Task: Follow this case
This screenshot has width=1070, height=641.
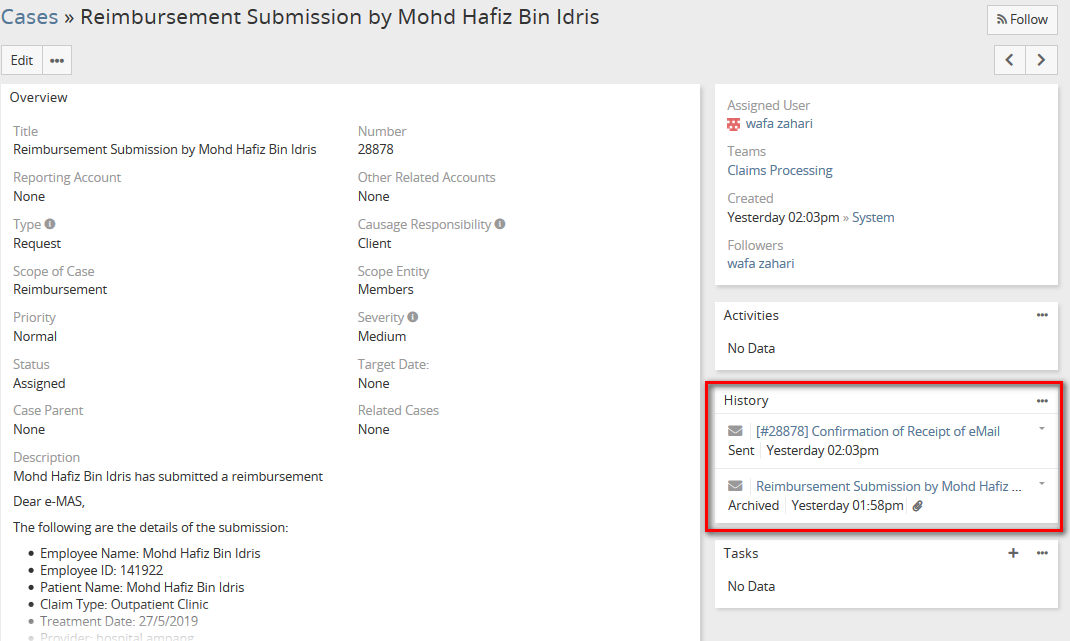Action: [x=1022, y=20]
